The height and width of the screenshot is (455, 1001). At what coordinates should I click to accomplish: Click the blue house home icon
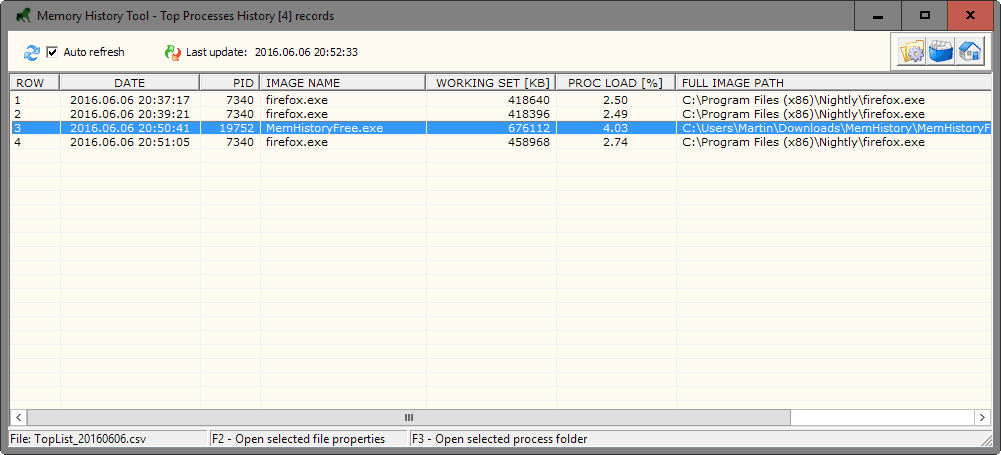click(x=970, y=52)
